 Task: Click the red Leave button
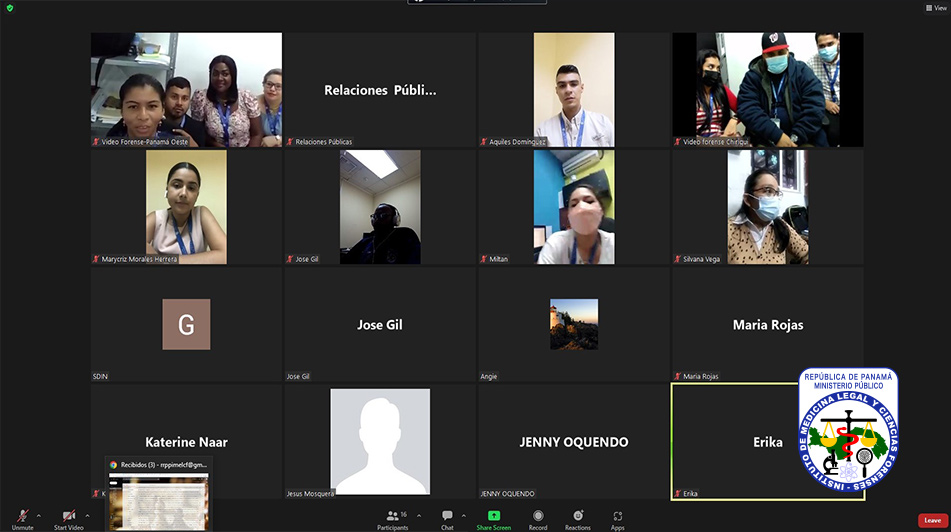pos(933,520)
